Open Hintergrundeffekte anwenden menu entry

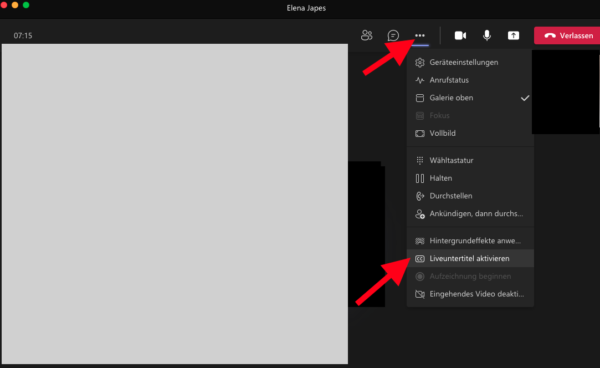[470, 241]
